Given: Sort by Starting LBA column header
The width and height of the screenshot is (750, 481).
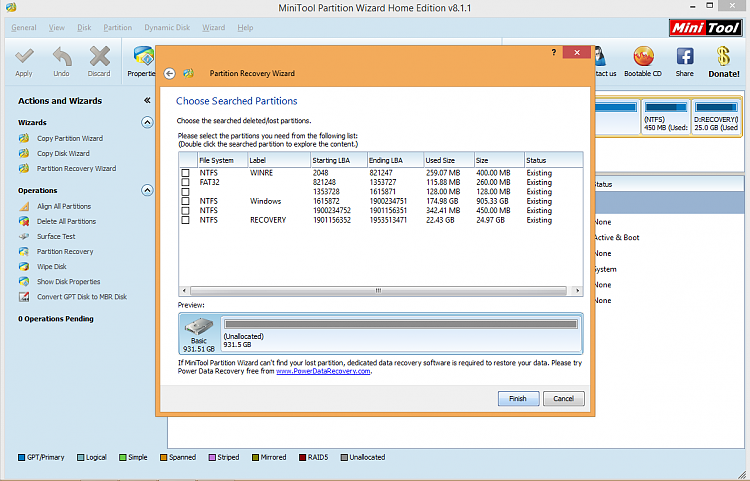Looking at the screenshot, I should tap(338, 160).
